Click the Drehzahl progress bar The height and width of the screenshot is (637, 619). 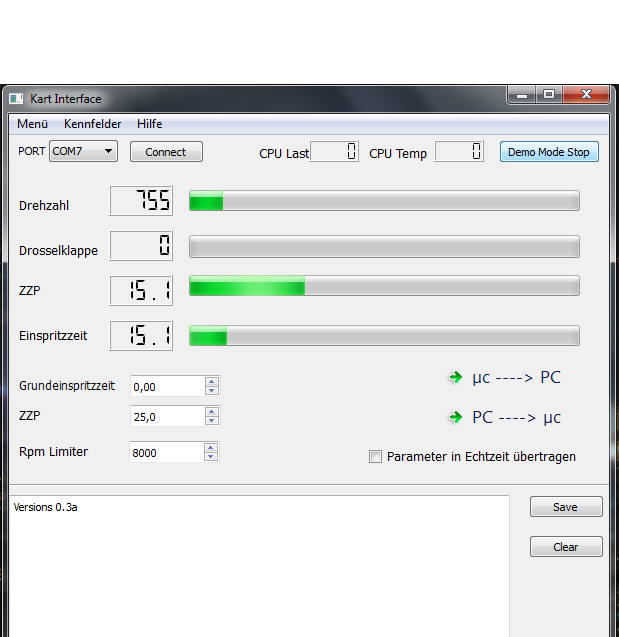(x=384, y=201)
